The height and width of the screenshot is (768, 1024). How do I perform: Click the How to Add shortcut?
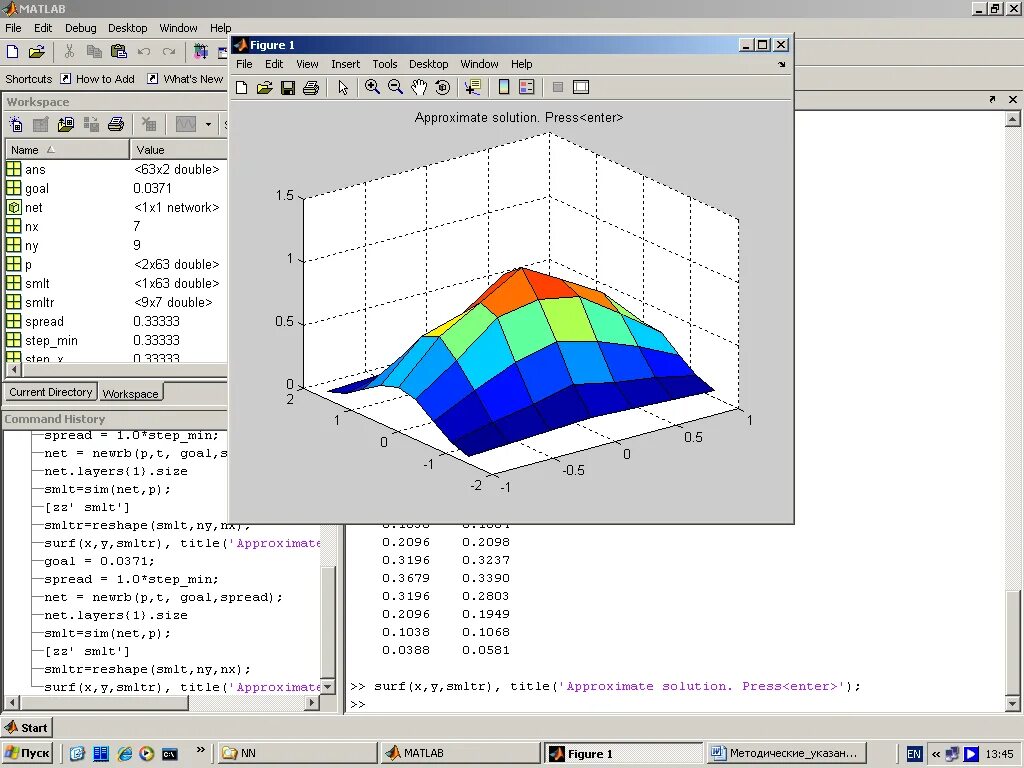pos(97,79)
